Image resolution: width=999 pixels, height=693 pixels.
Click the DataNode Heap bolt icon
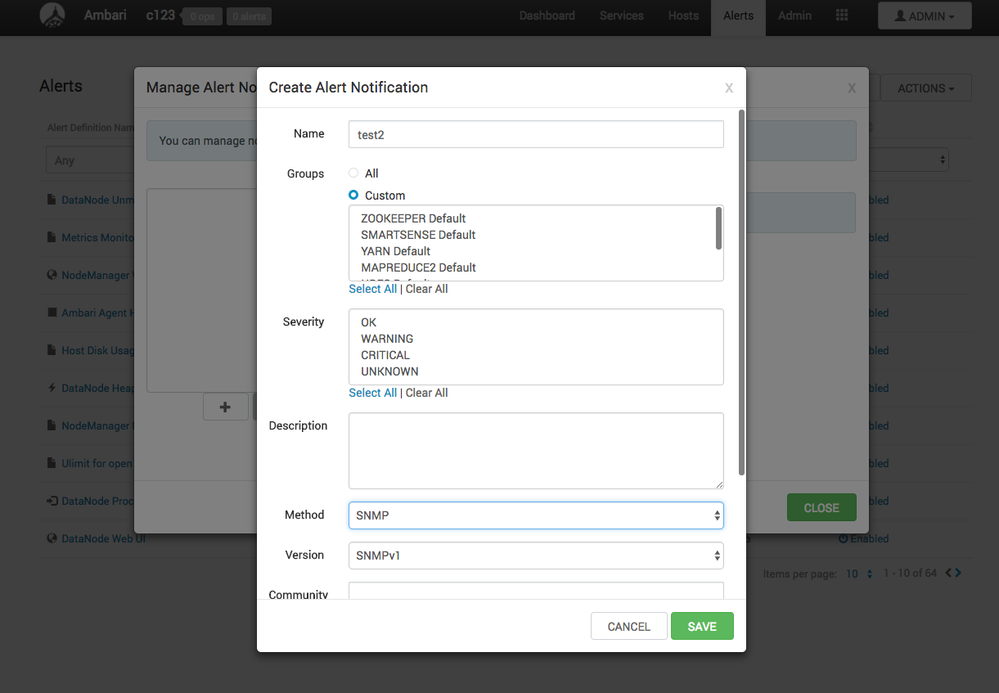(x=52, y=387)
